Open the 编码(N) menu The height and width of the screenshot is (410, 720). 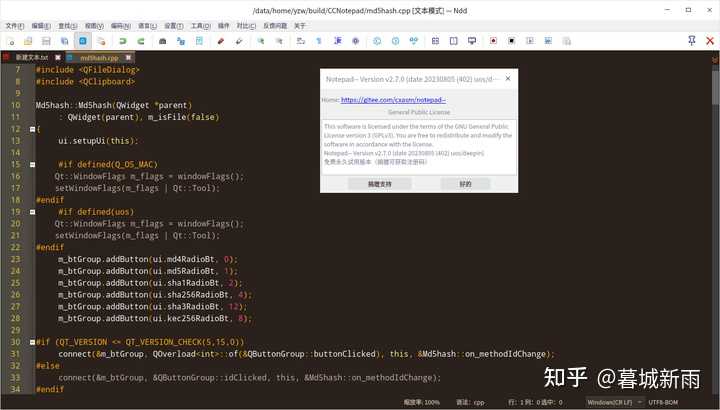[x=121, y=26]
